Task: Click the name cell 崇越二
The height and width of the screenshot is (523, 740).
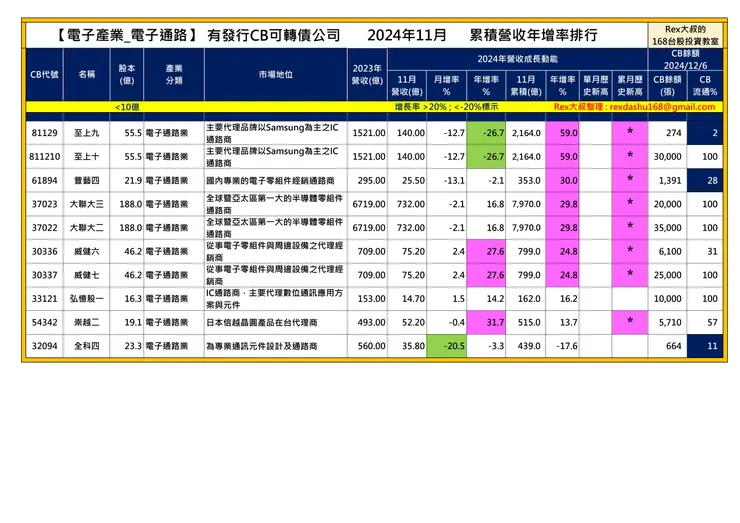Action: tap(87, 322)
